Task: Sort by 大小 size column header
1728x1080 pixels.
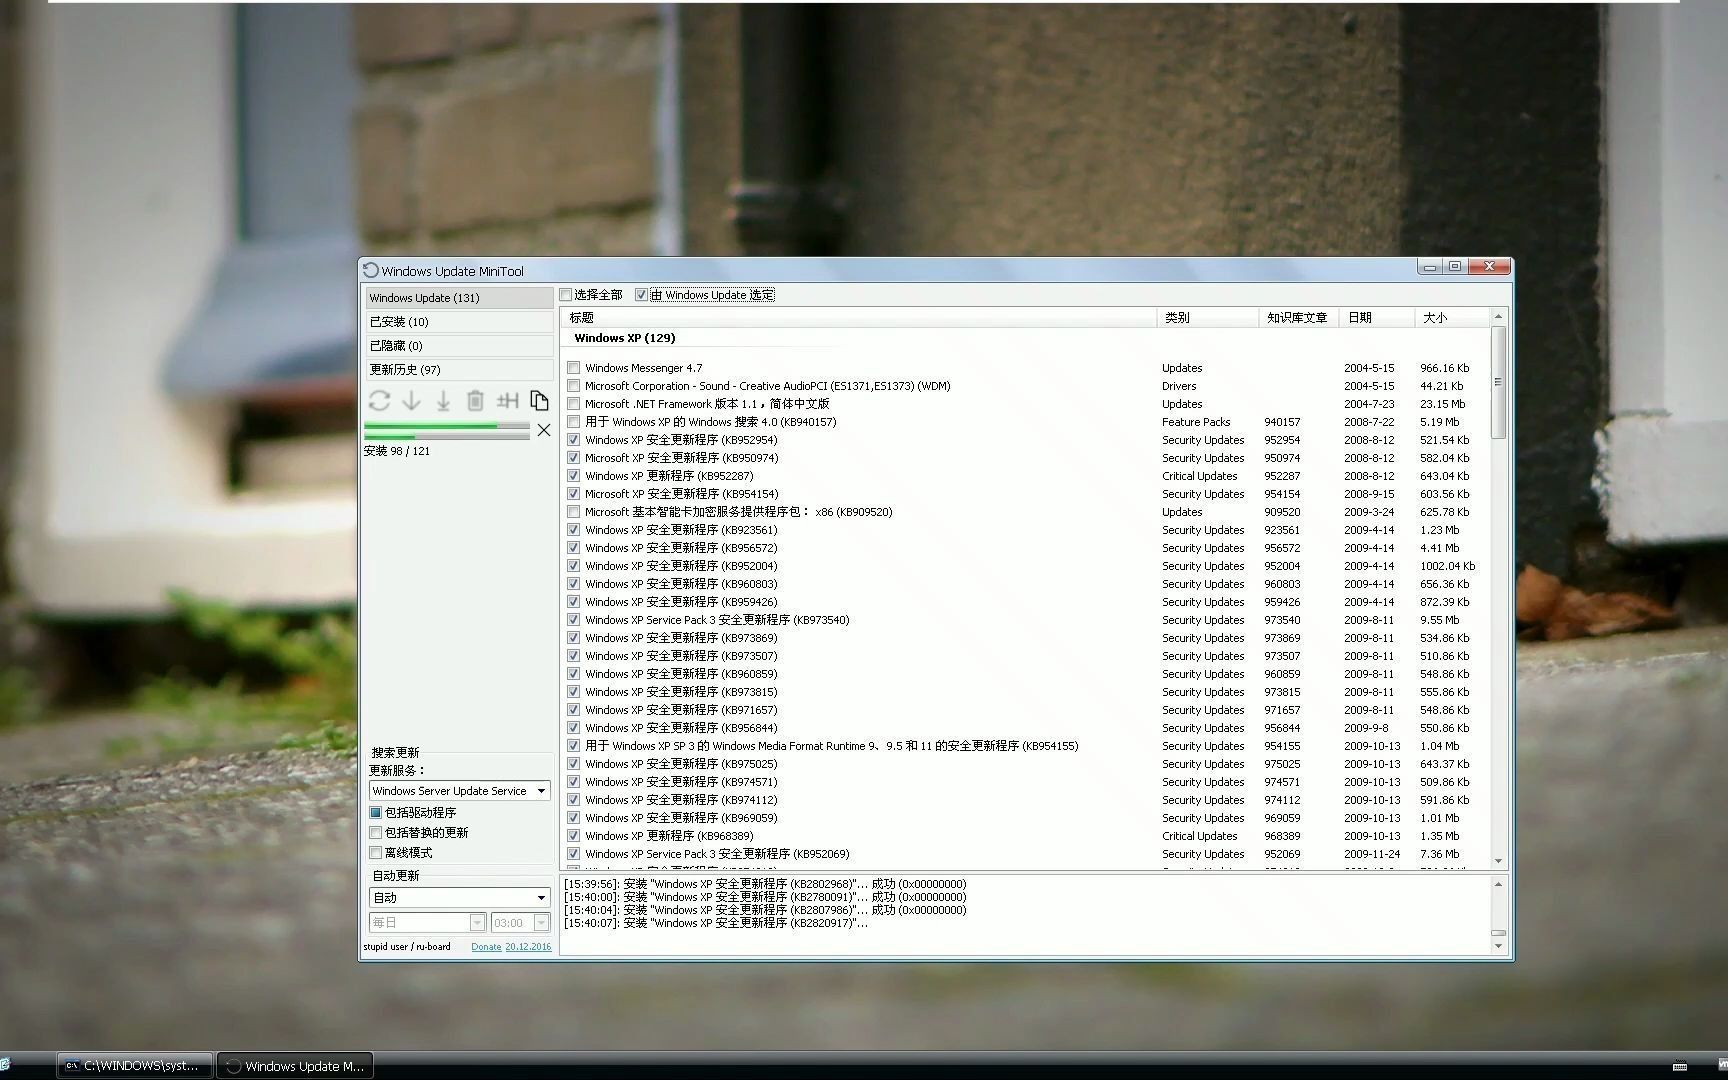Action: [1452, 317]
